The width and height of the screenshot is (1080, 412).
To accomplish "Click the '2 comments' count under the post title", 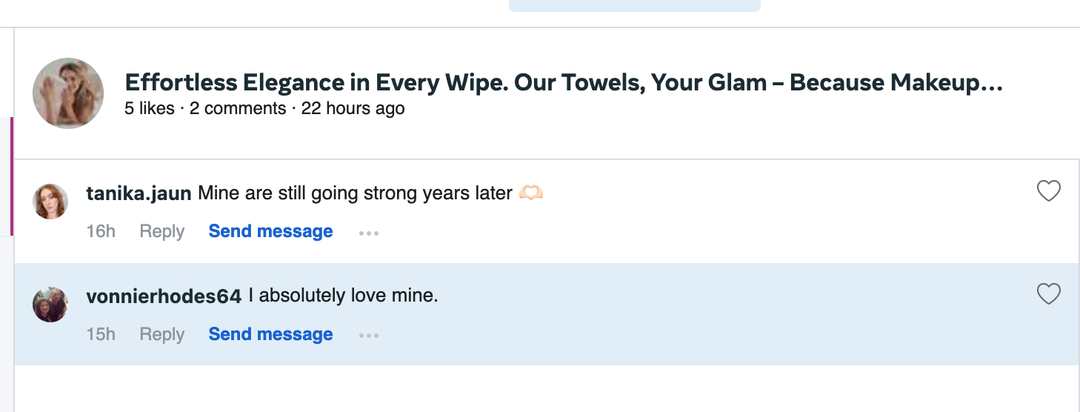I will coord(238,108).
